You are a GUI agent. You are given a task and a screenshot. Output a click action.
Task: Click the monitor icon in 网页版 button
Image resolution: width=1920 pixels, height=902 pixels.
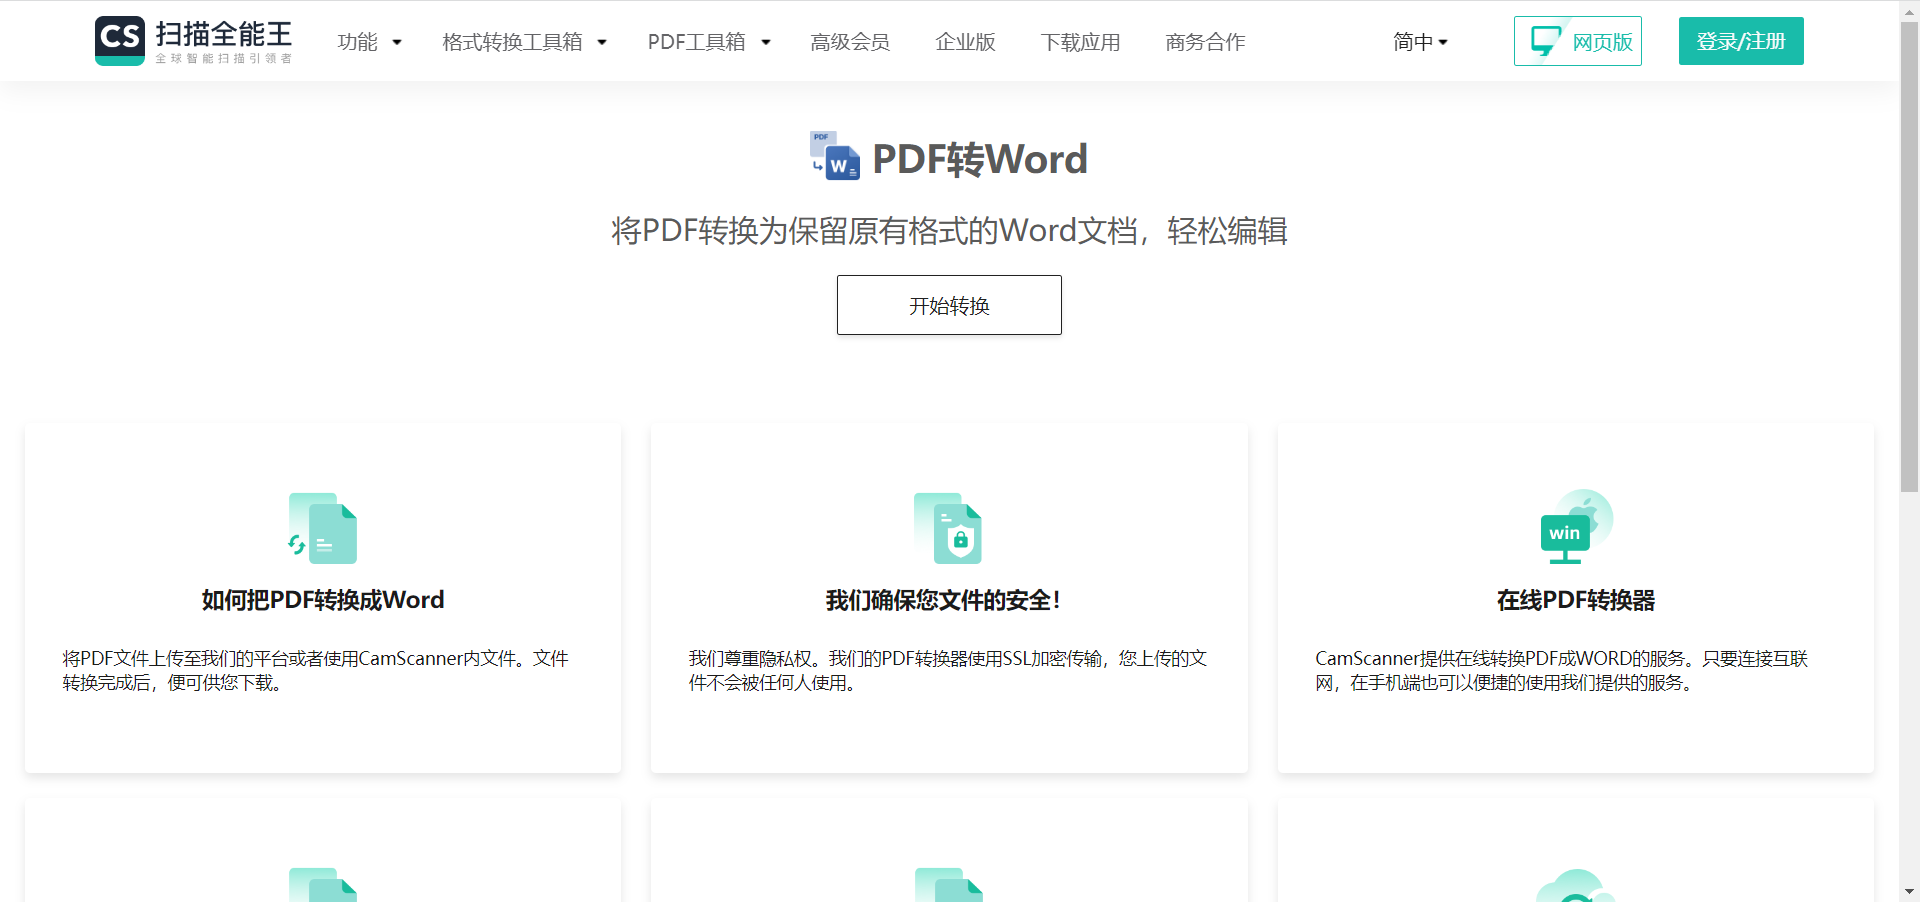point(1545,41)
